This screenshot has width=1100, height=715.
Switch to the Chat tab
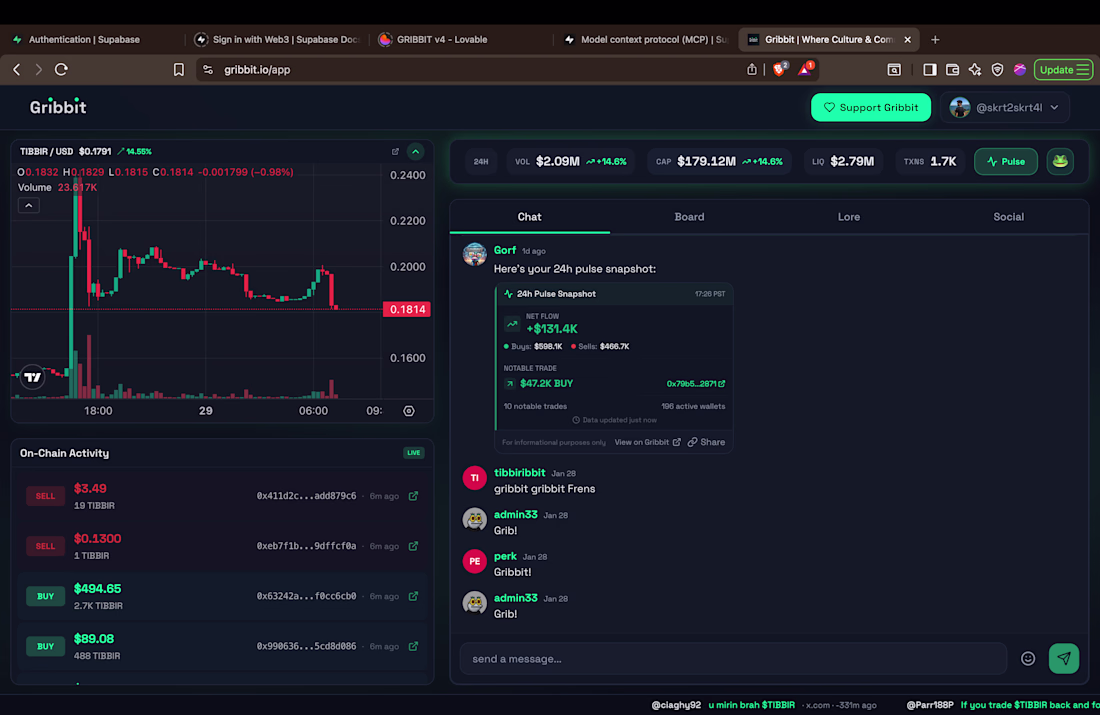point(530,217)
